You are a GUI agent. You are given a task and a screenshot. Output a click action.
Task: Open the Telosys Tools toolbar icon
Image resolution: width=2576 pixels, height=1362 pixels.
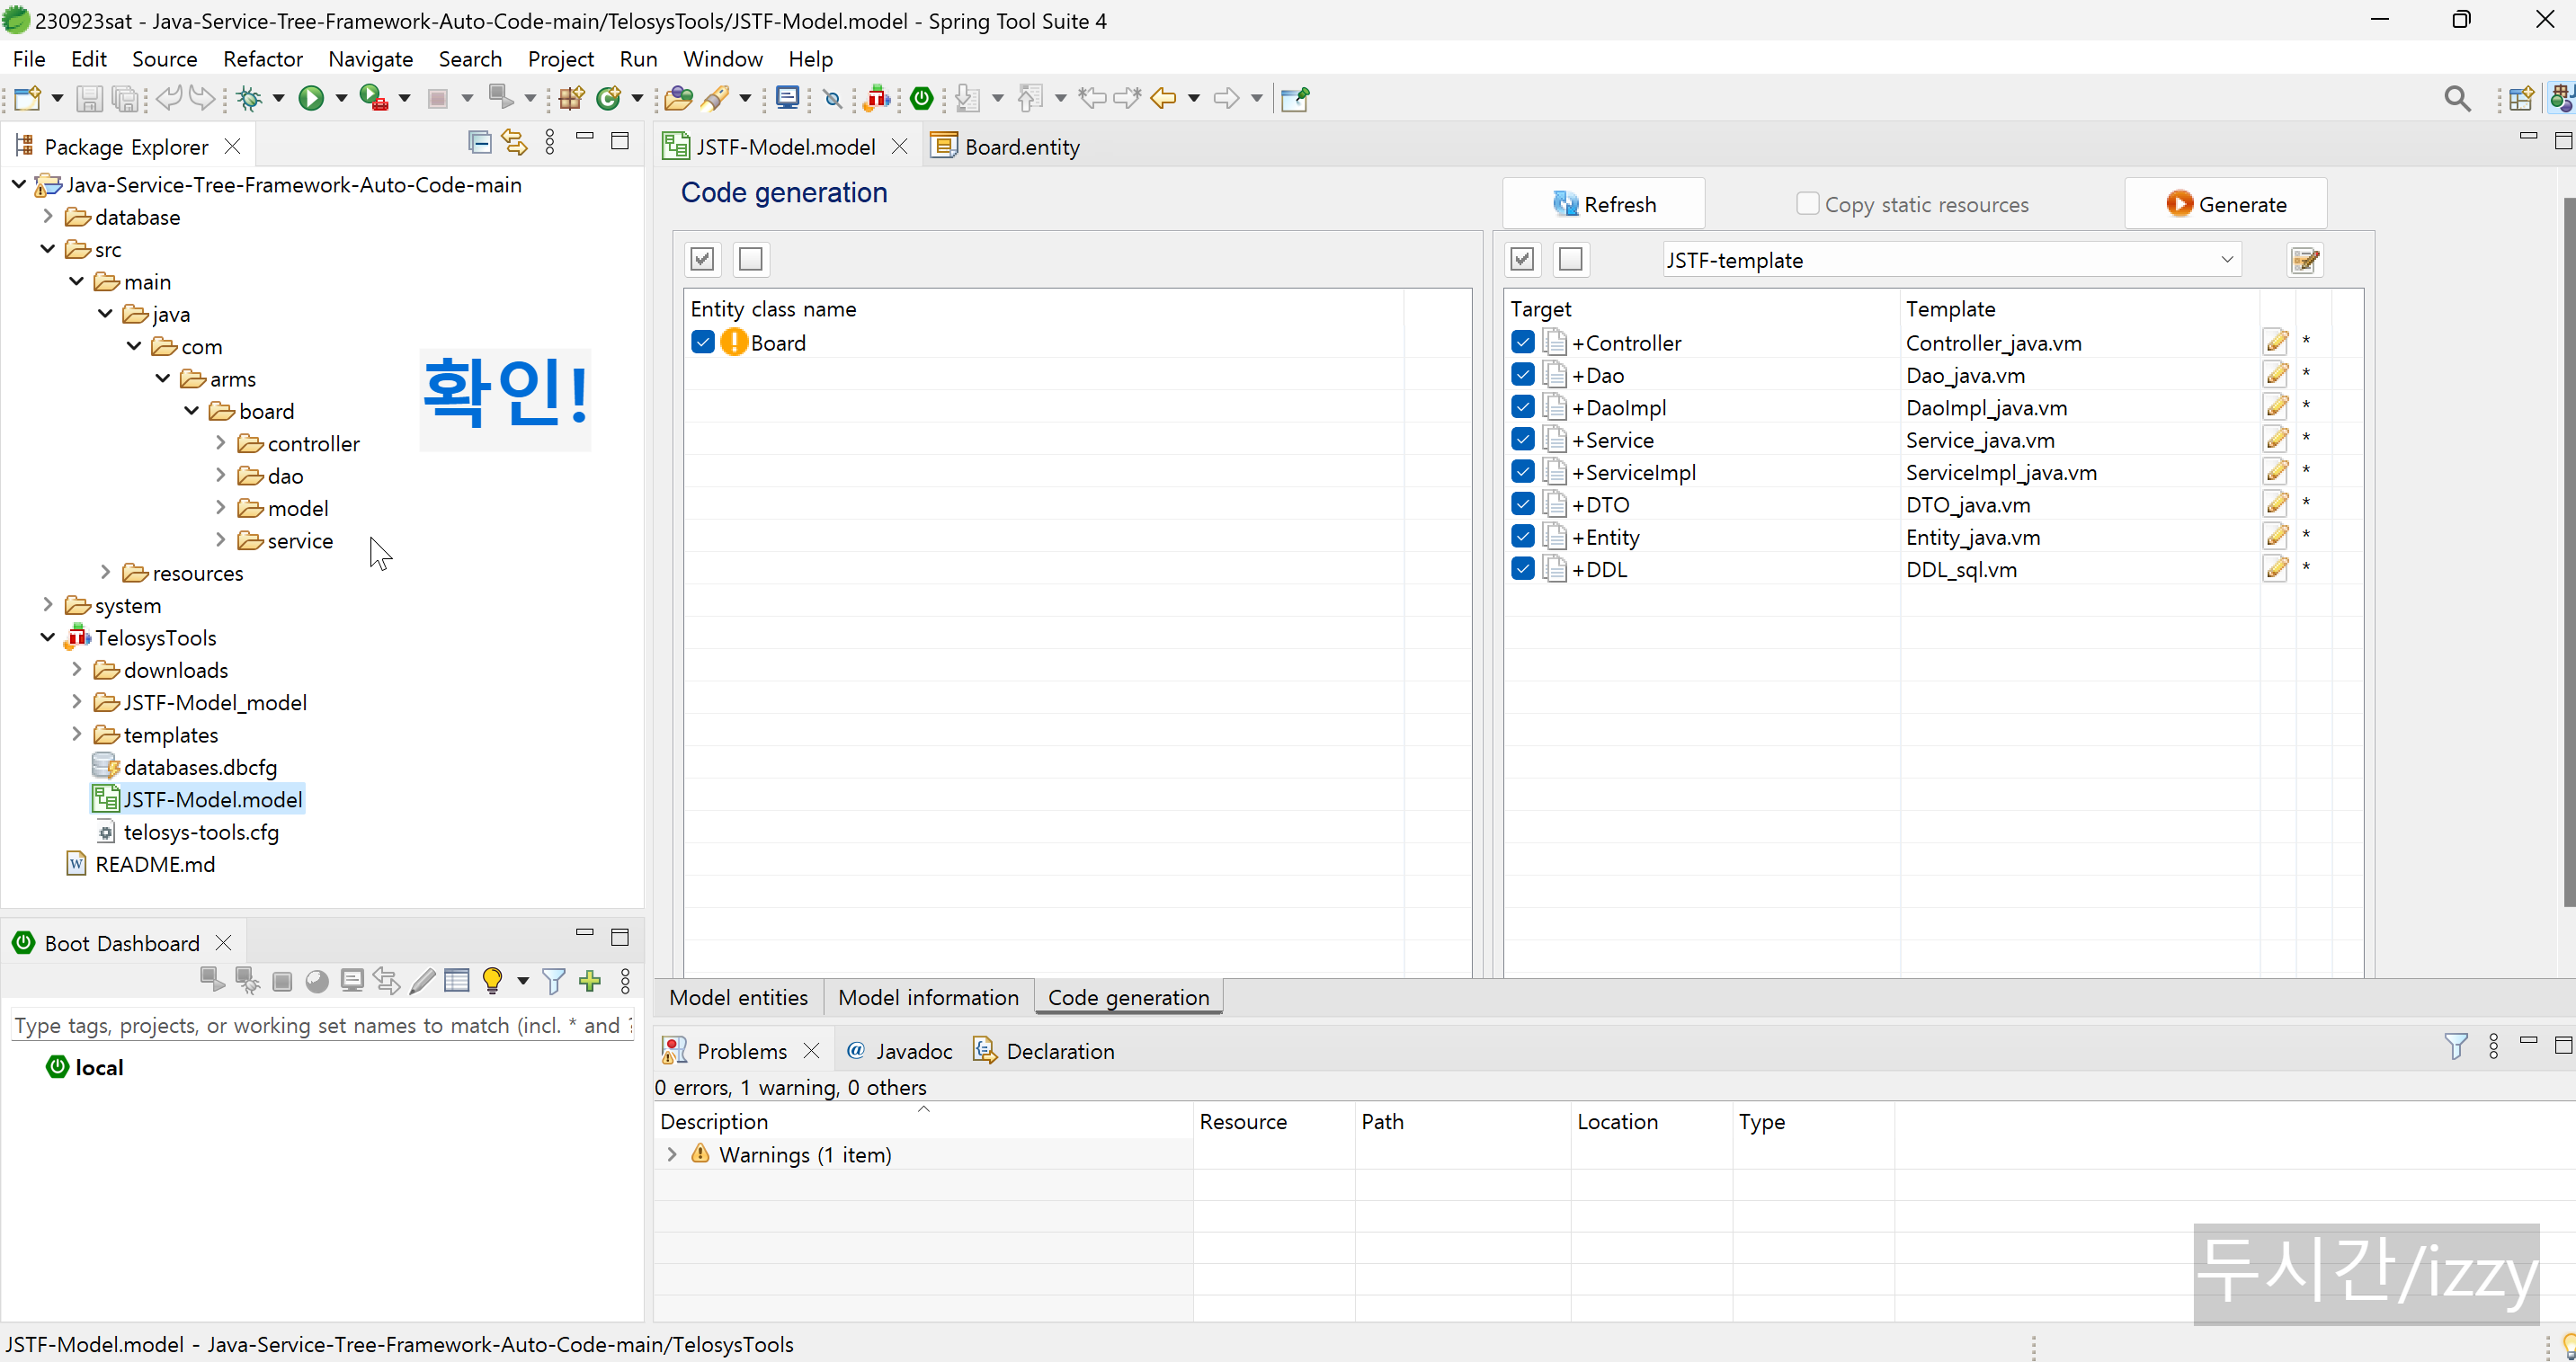(x=877, y=98)
